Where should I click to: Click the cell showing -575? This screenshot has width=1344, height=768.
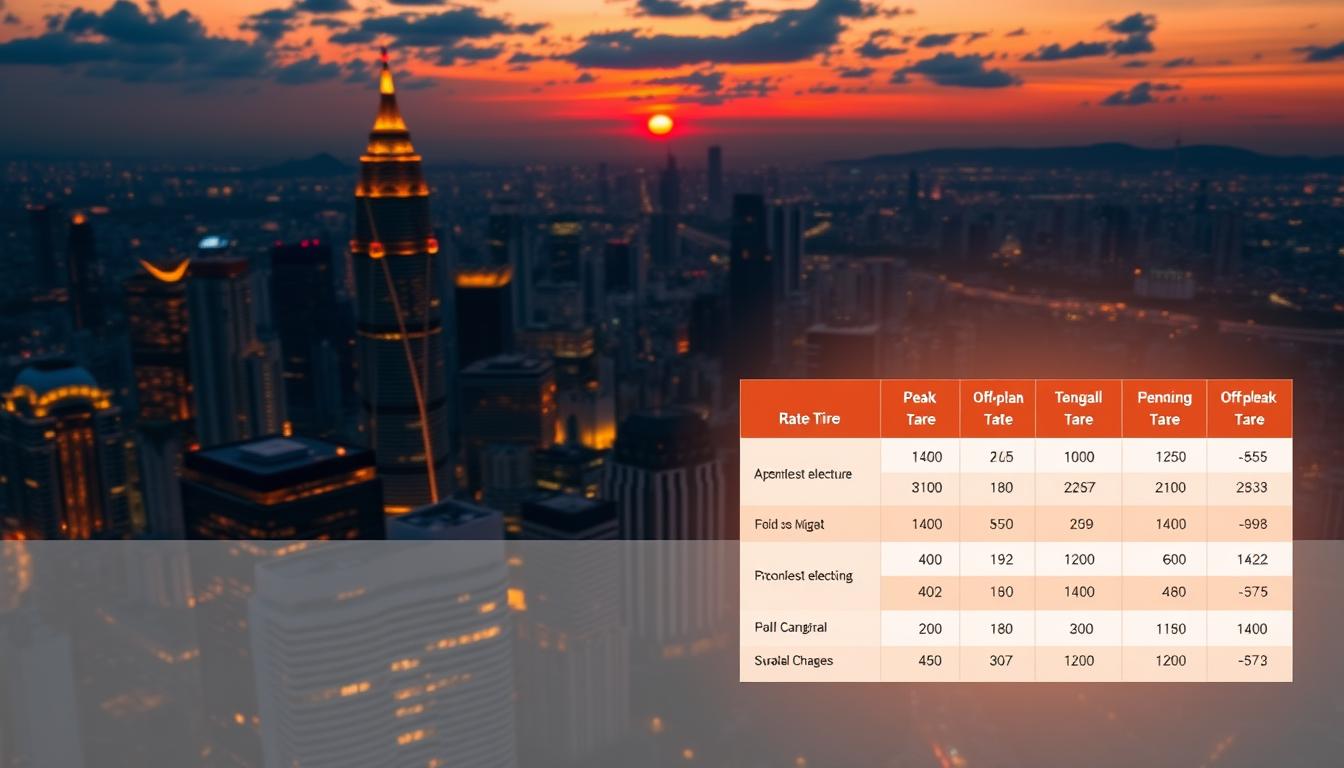[1251, 592]
